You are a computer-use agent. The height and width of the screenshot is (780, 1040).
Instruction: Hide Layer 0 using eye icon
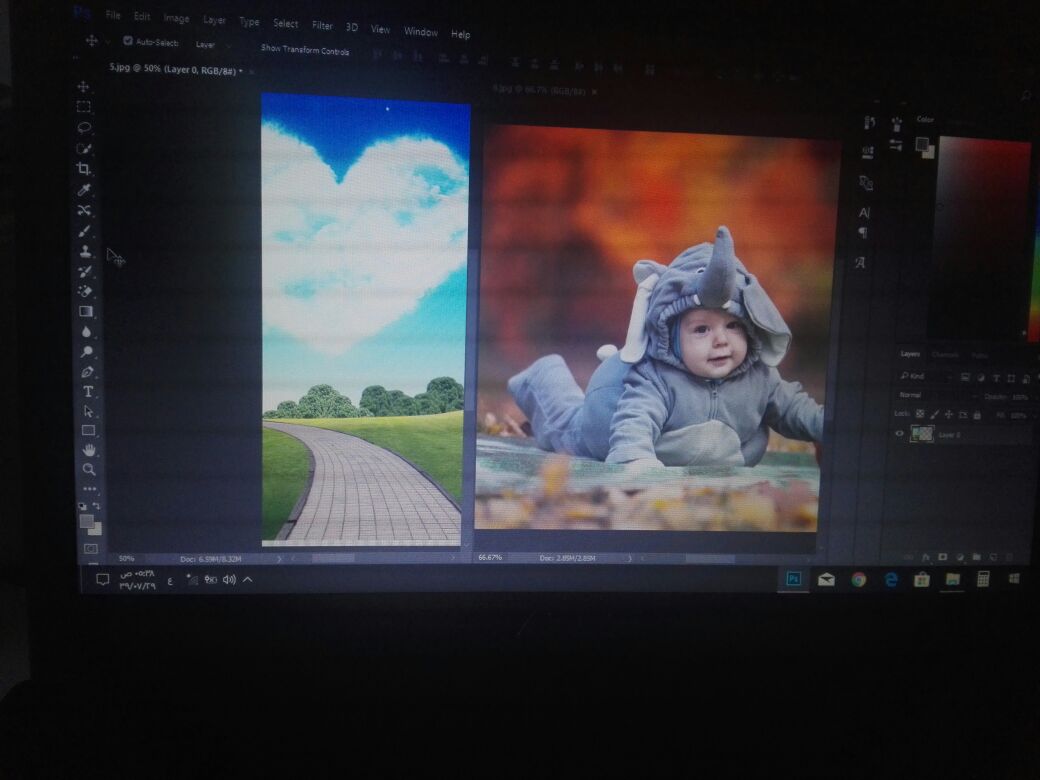(x=899, y=434)
